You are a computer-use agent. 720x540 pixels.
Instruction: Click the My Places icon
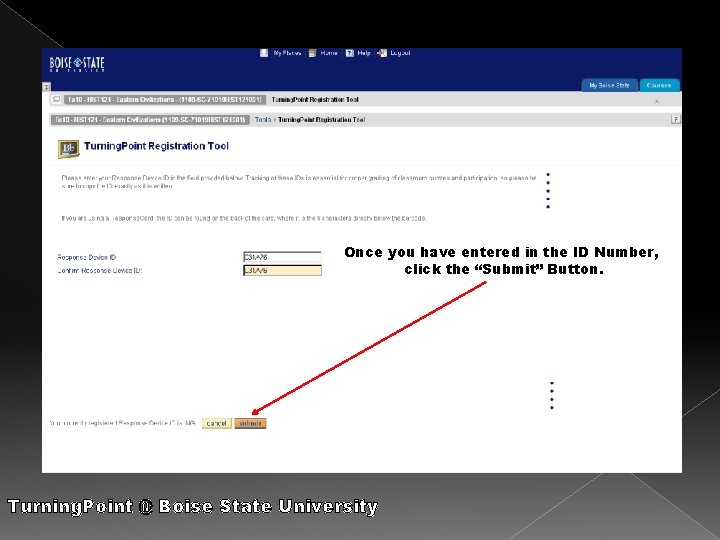[264, 53]
